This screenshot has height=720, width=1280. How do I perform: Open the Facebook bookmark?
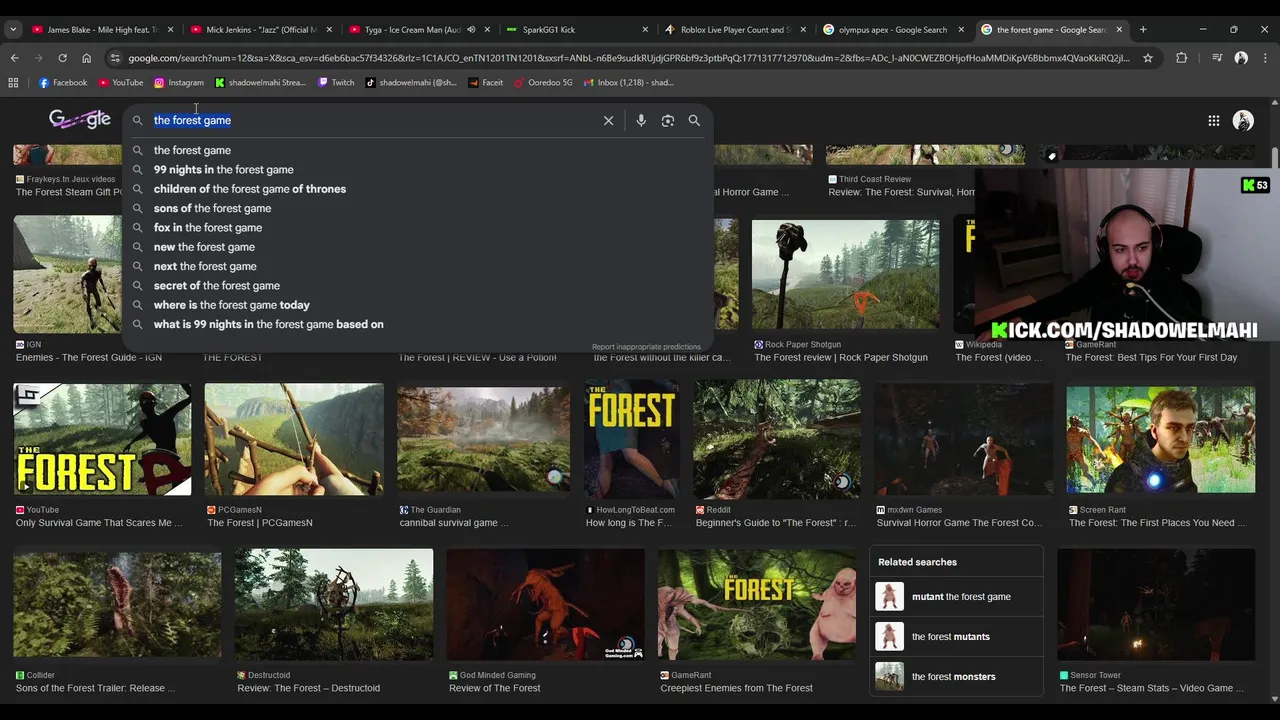63,83
